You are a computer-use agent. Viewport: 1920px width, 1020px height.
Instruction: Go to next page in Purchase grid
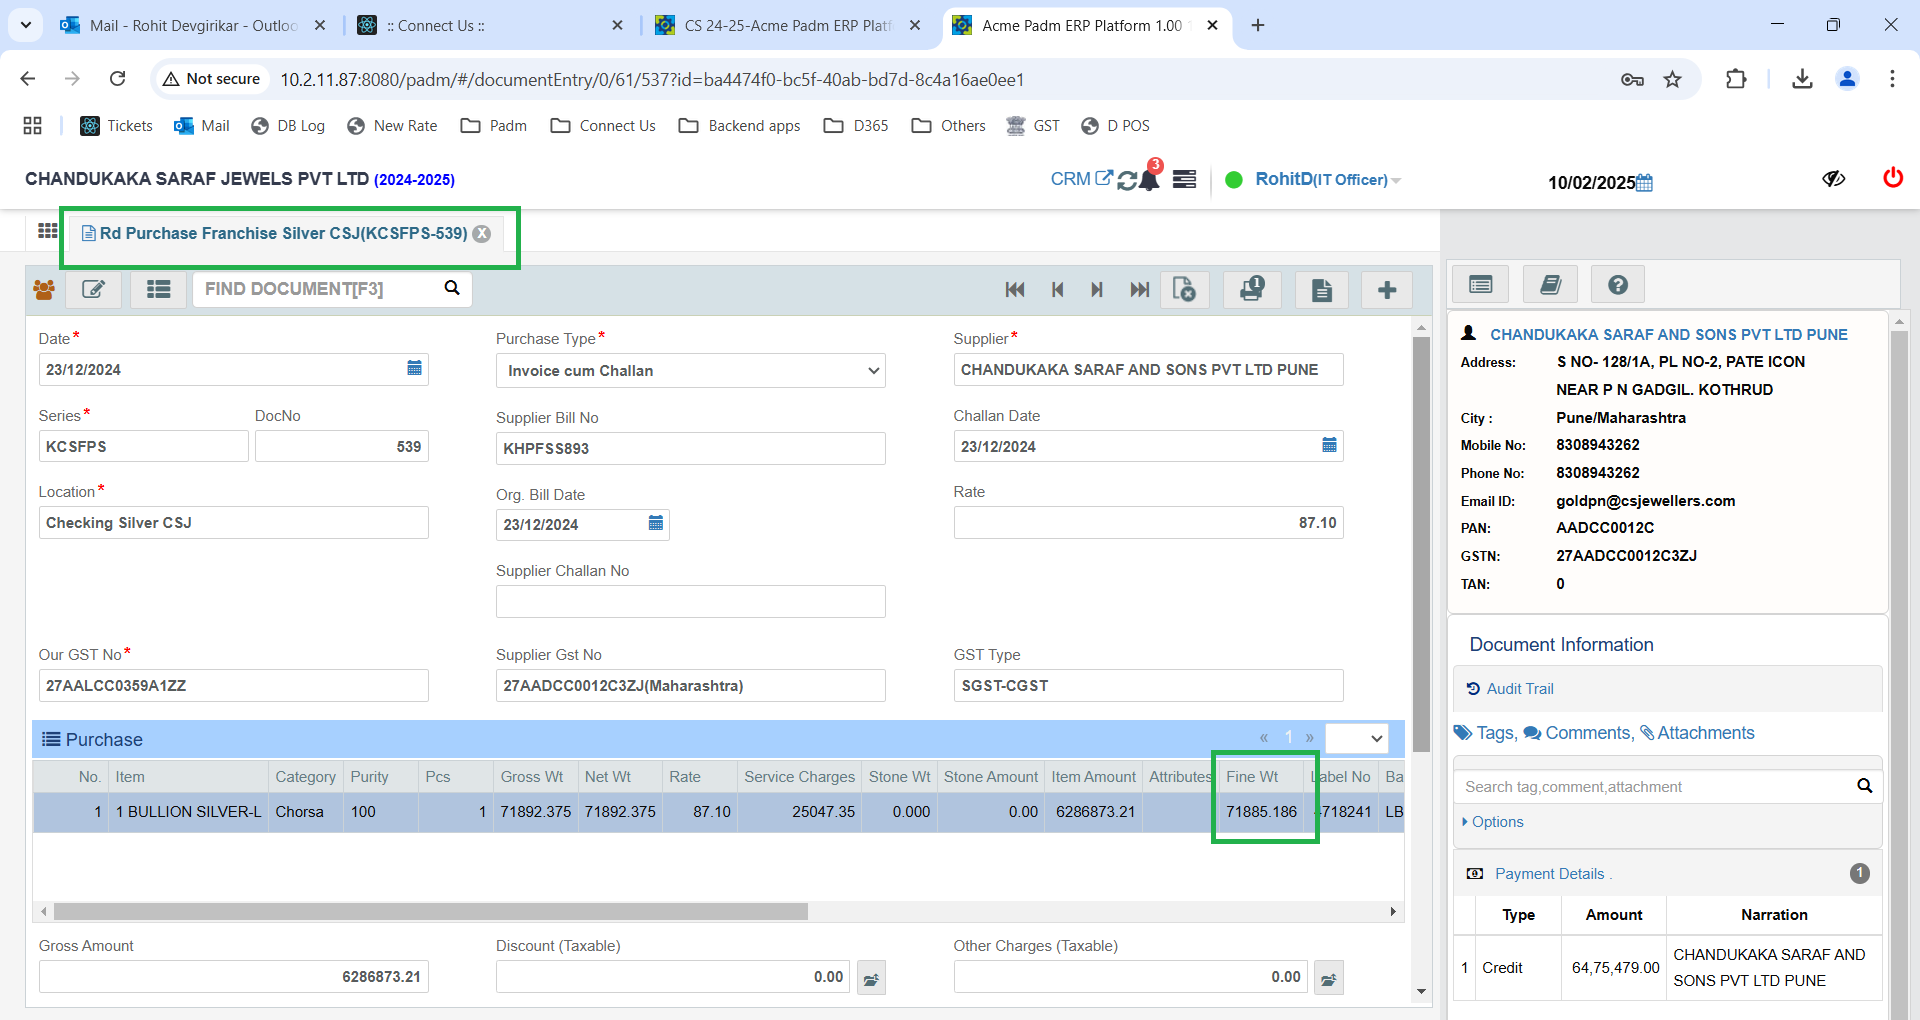point(1309,738)
